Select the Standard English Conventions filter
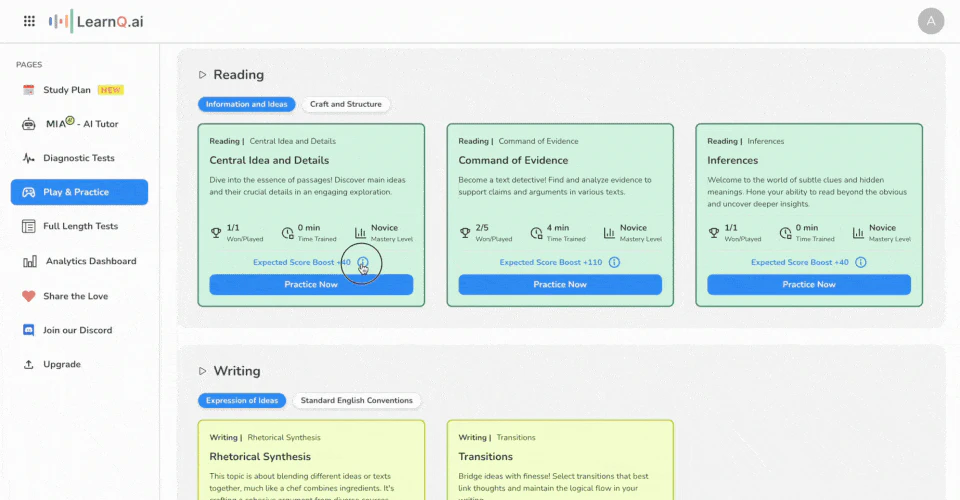The width and height of the screenshot is (960, 500). pyautogui.click(x=356, y=400)
